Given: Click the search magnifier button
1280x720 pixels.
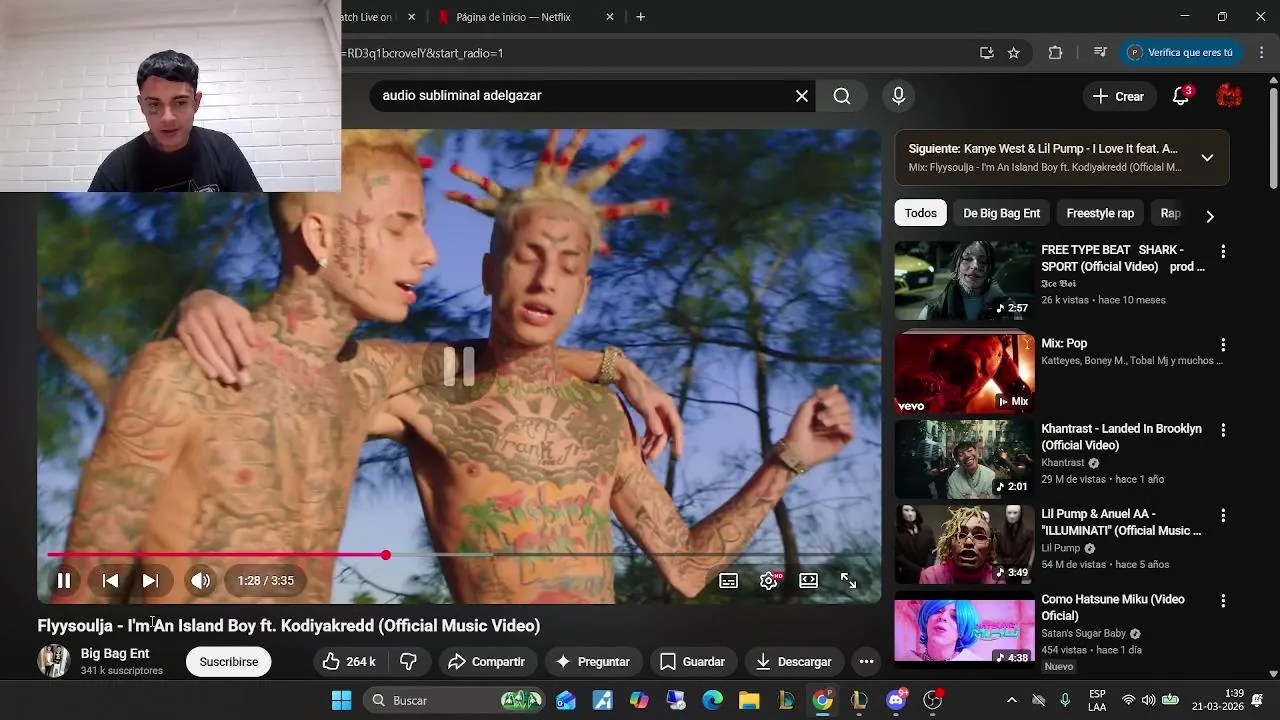Looking at the screenshot, I should 842,96.
